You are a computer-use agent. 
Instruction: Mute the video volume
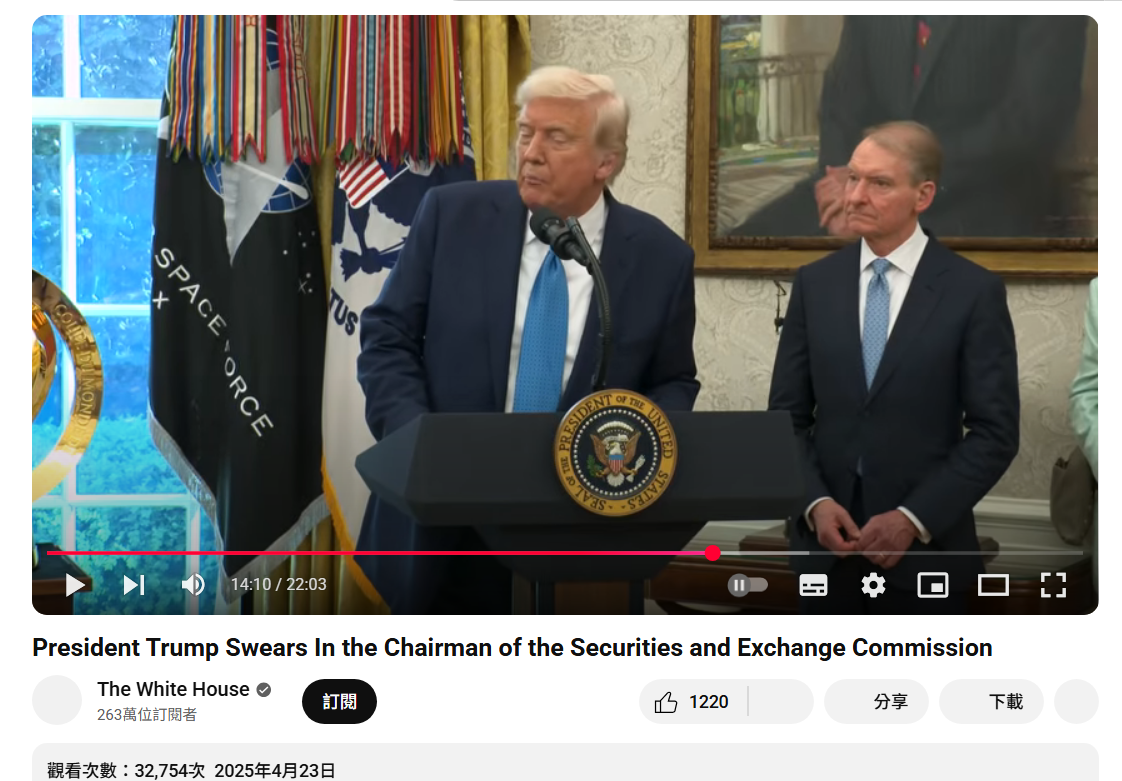click(x=192, y=585)
